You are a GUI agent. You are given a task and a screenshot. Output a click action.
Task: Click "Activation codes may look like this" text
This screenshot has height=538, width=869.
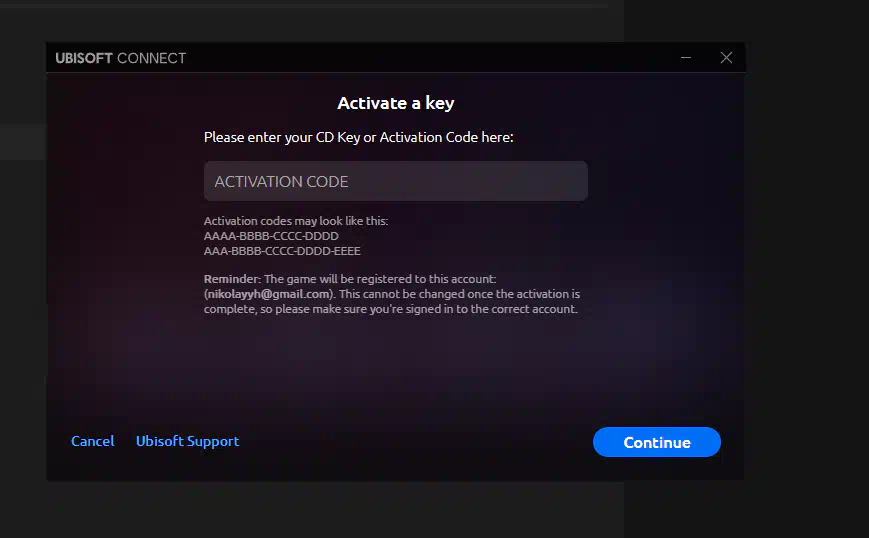point(295,221)
